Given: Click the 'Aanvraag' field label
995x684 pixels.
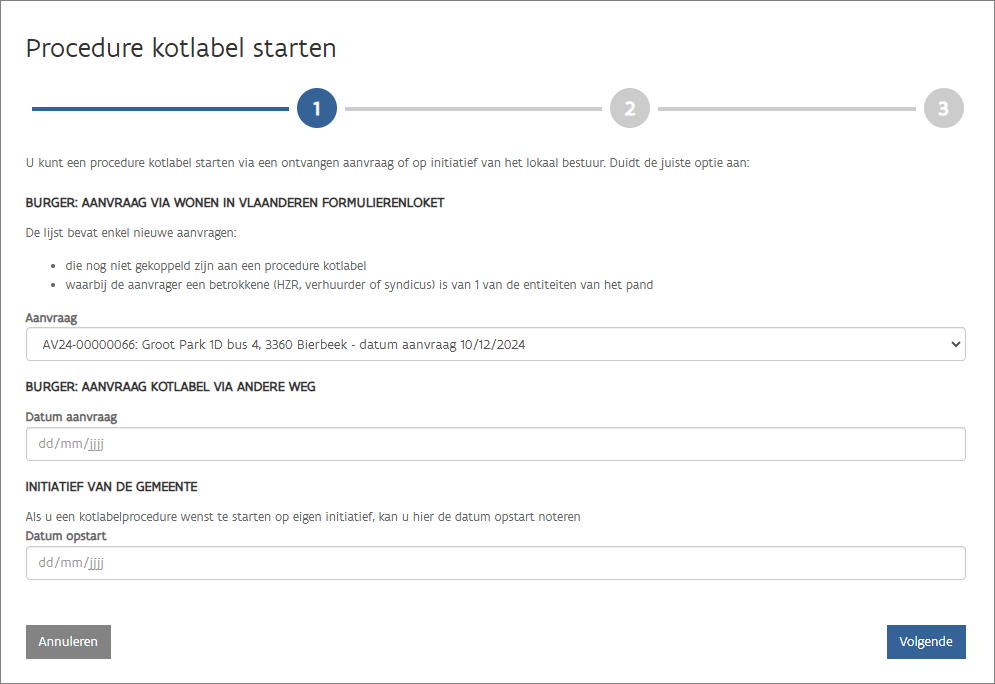Looking at the screenshot, I should click(51, 317).
